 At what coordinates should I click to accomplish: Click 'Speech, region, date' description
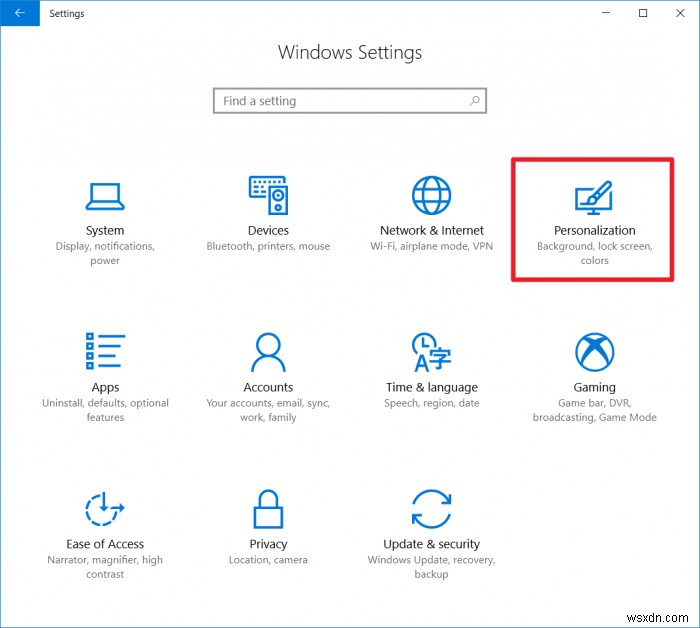coord(432,403)
